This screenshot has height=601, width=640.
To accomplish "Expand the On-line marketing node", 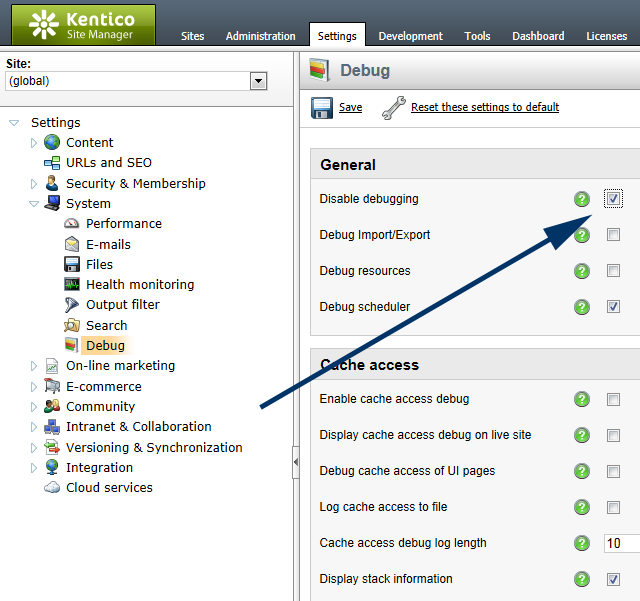I will point(34,366).
